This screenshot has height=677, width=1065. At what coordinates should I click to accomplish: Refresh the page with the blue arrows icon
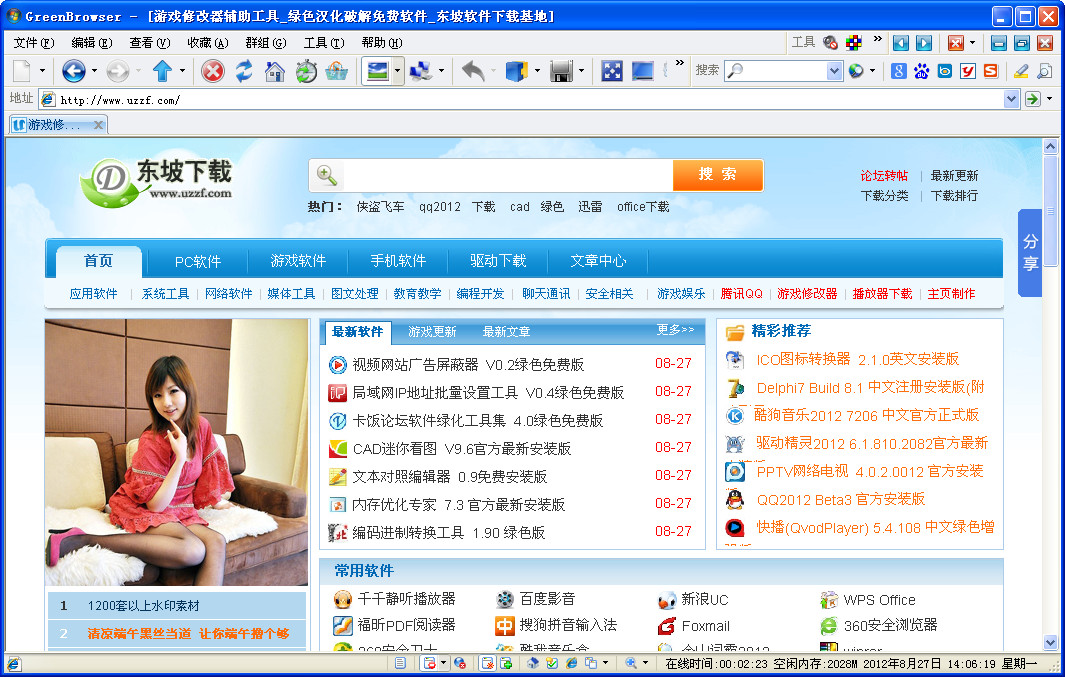coord(244,71)
